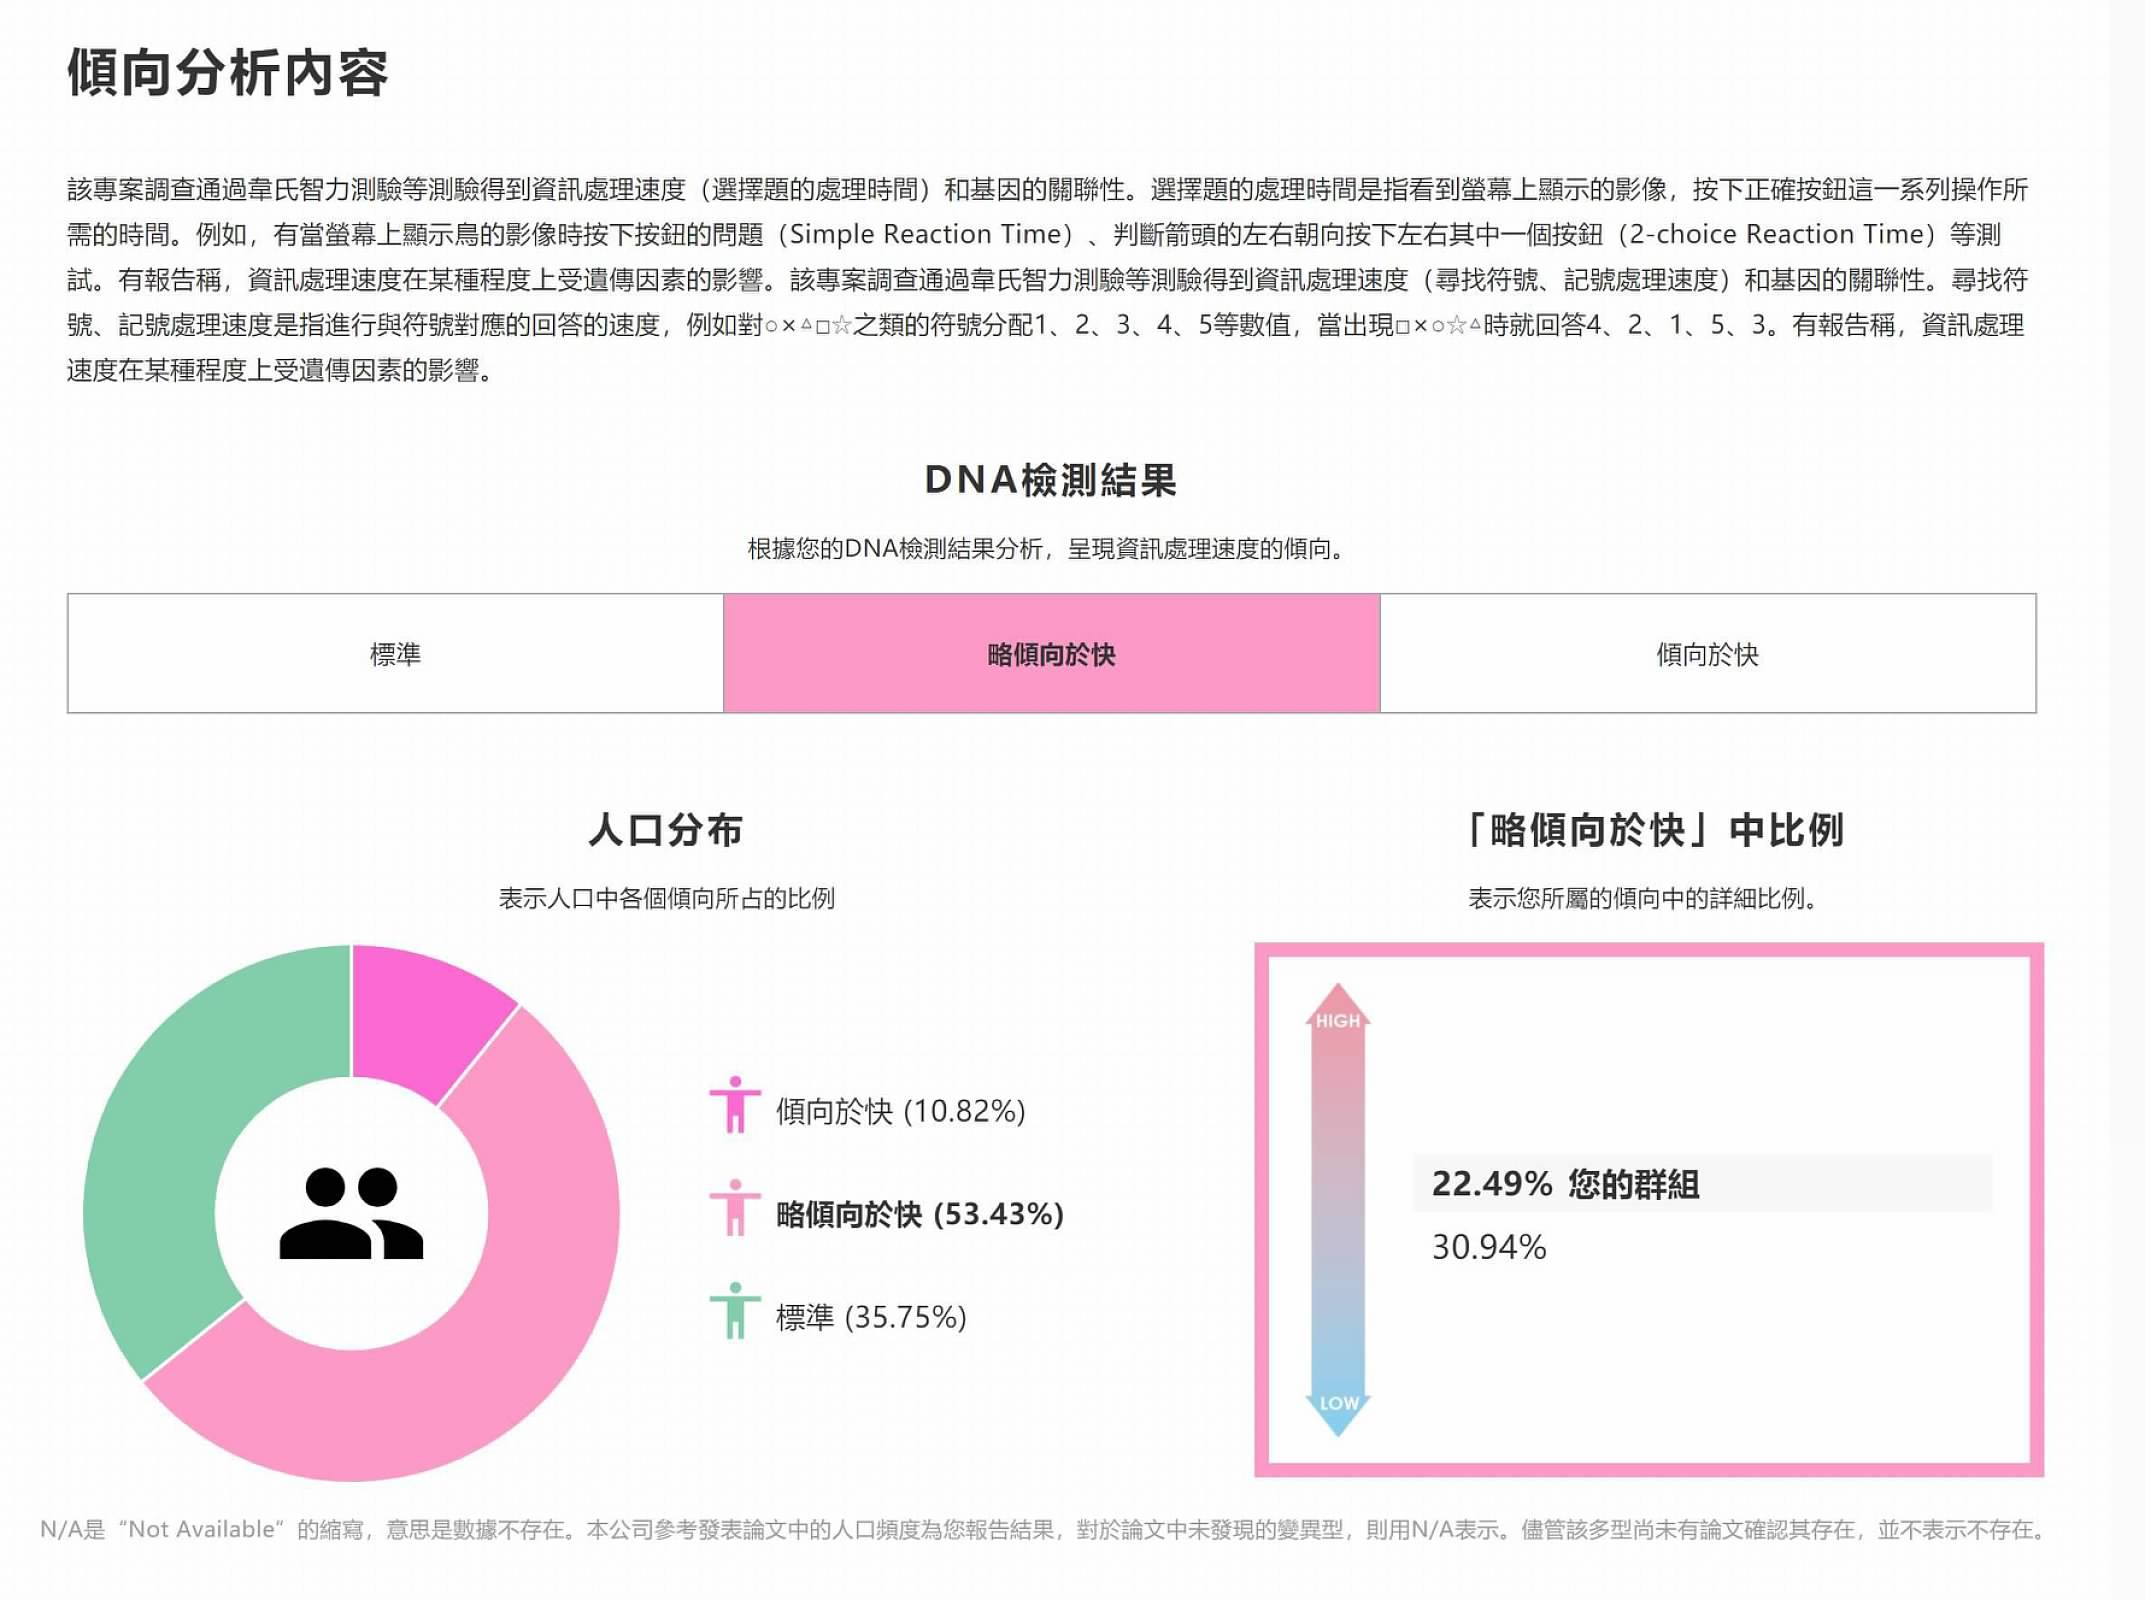Select the highlighted 略傾向於快 segment
2145x1600 pixels.
coord(1051,653)
